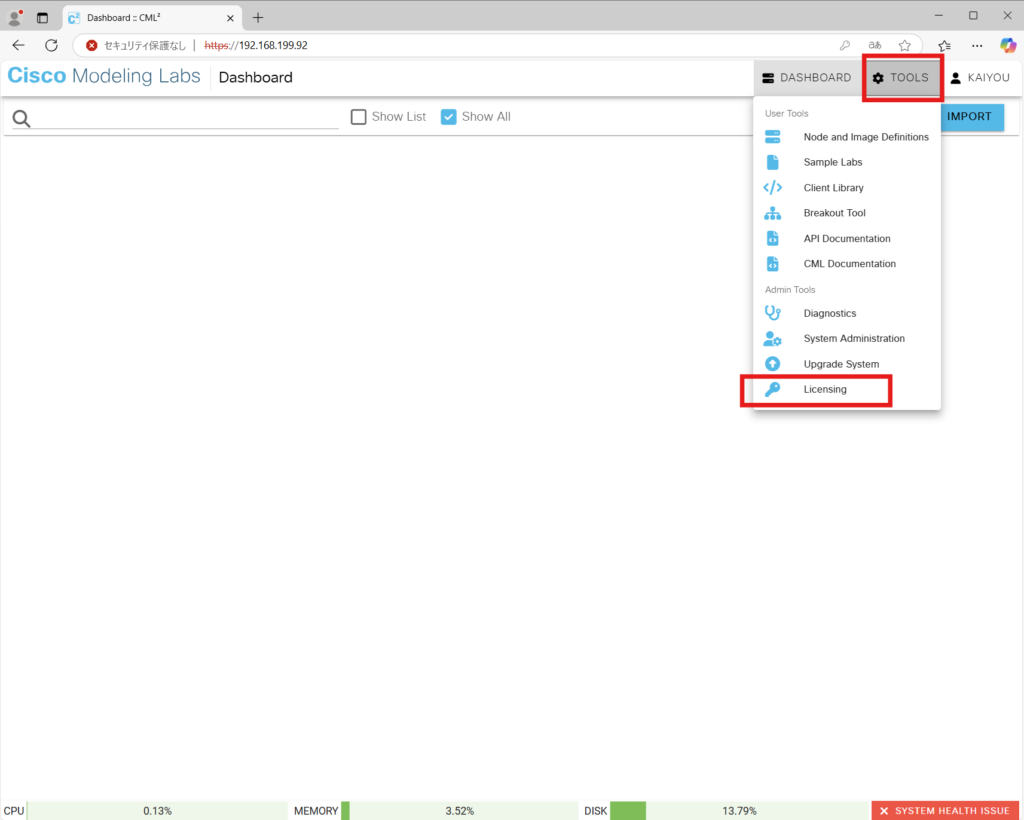The width and height of the screenshot is (1024, 820).
Task: Click the DISK usage bar
Action: [740, 811]
